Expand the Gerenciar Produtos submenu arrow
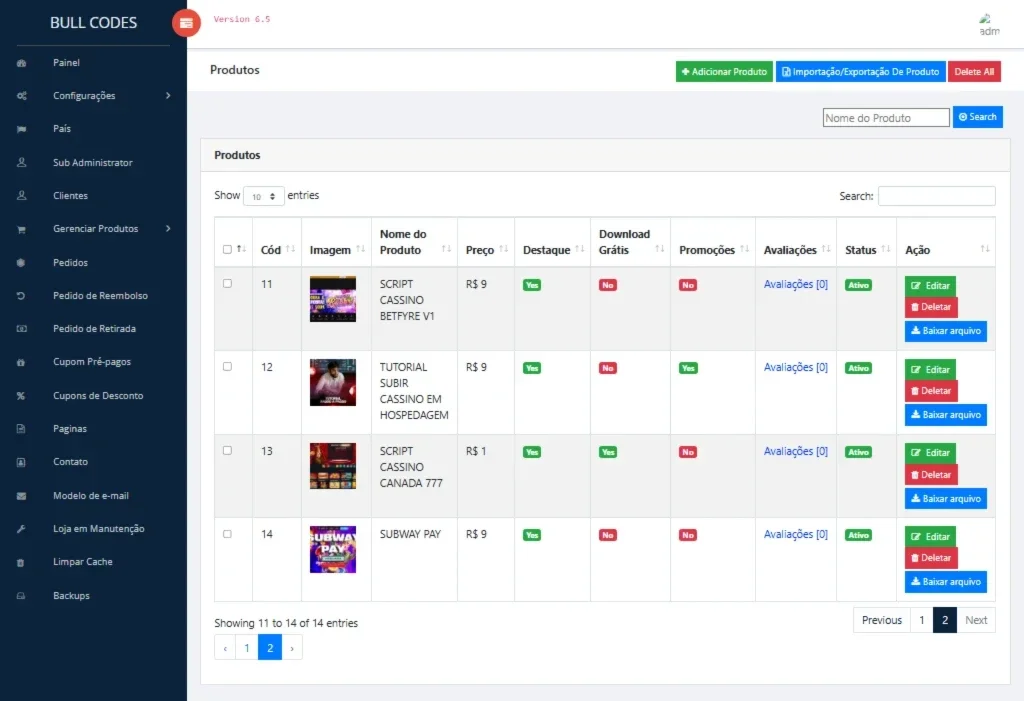Viewport: 1024px width, 701px height. (x=168, y=229)
